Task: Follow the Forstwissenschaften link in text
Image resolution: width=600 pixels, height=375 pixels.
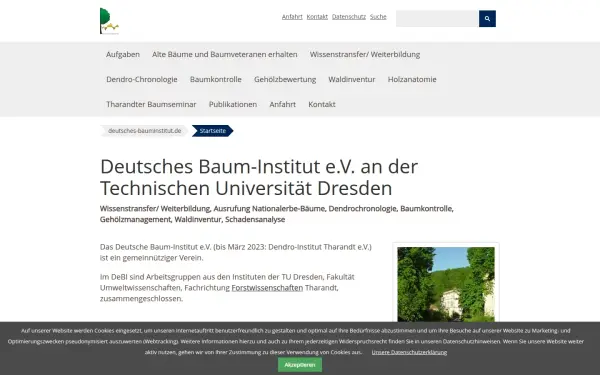Action: (x=267, y=288)
